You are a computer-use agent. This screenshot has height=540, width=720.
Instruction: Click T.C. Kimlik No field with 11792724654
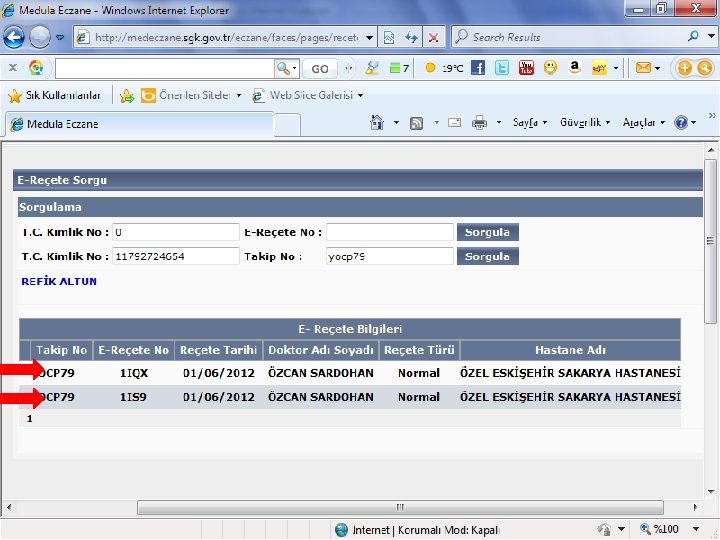point(176,256)
